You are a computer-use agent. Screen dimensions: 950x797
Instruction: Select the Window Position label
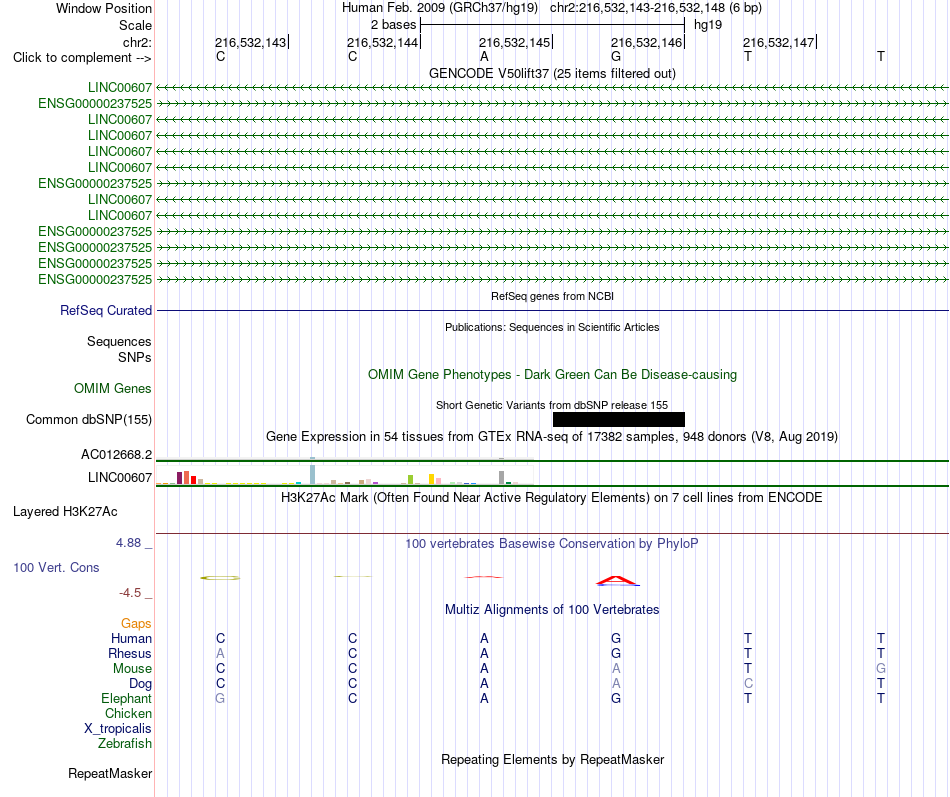(x=104, y=8)
